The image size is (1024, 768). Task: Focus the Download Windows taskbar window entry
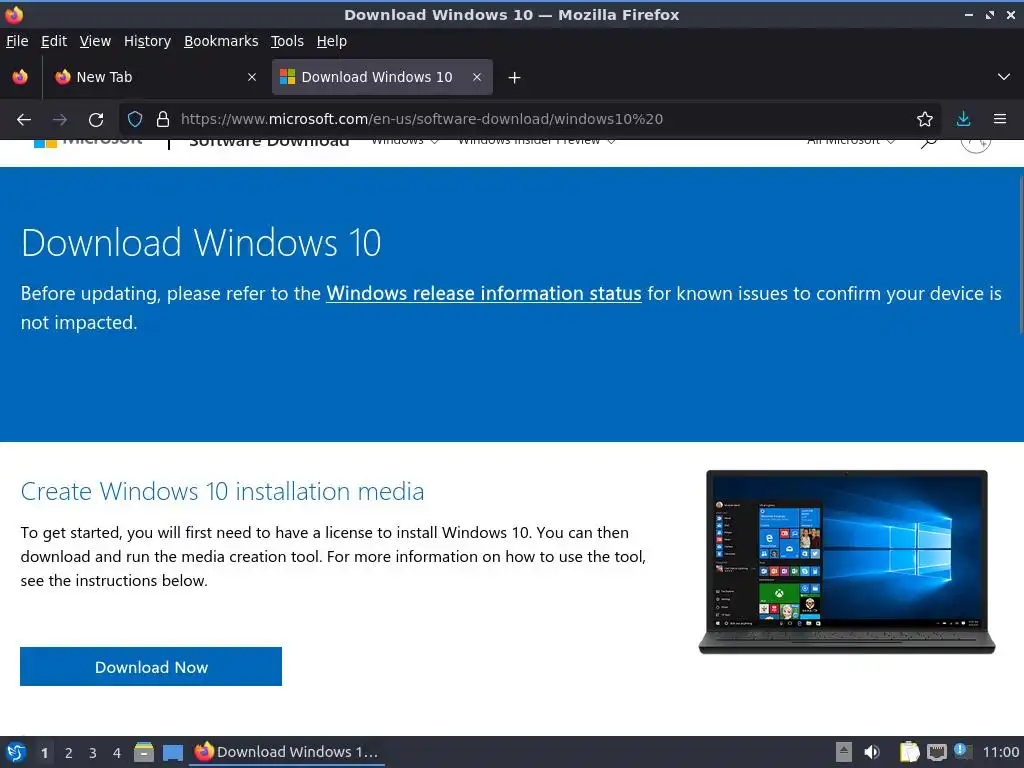[287, 752]
